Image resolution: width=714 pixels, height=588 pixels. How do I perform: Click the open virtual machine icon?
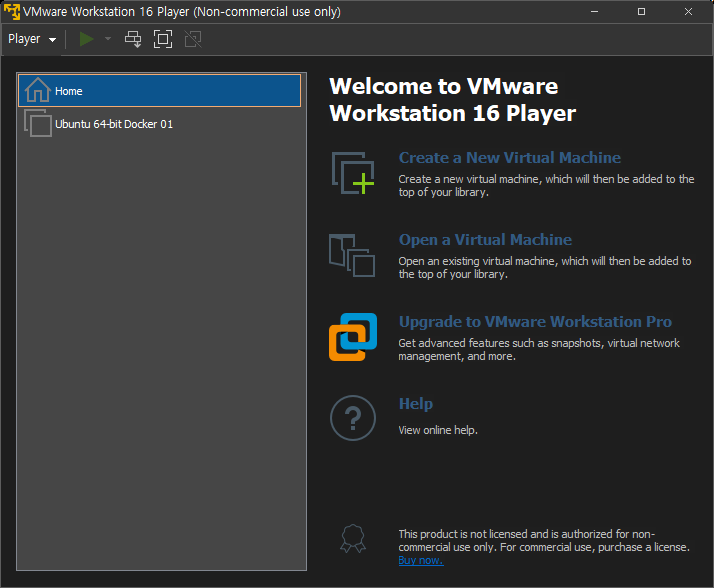tap(352, 256)
